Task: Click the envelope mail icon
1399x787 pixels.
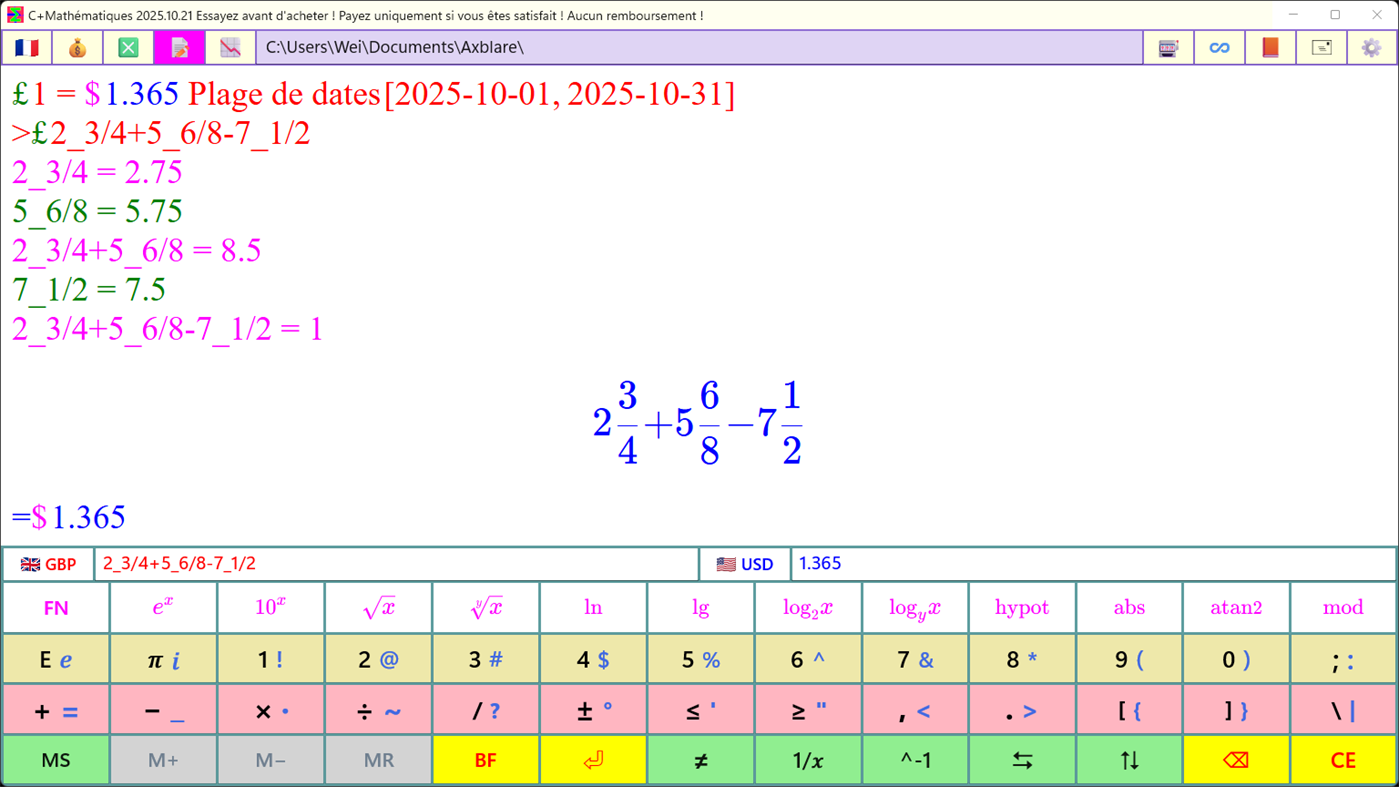Action: (x=1321, y=47)
